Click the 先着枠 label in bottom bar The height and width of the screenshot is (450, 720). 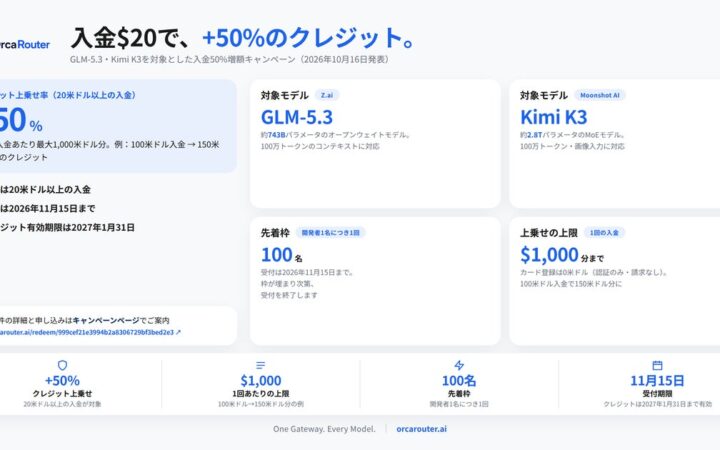459,394
